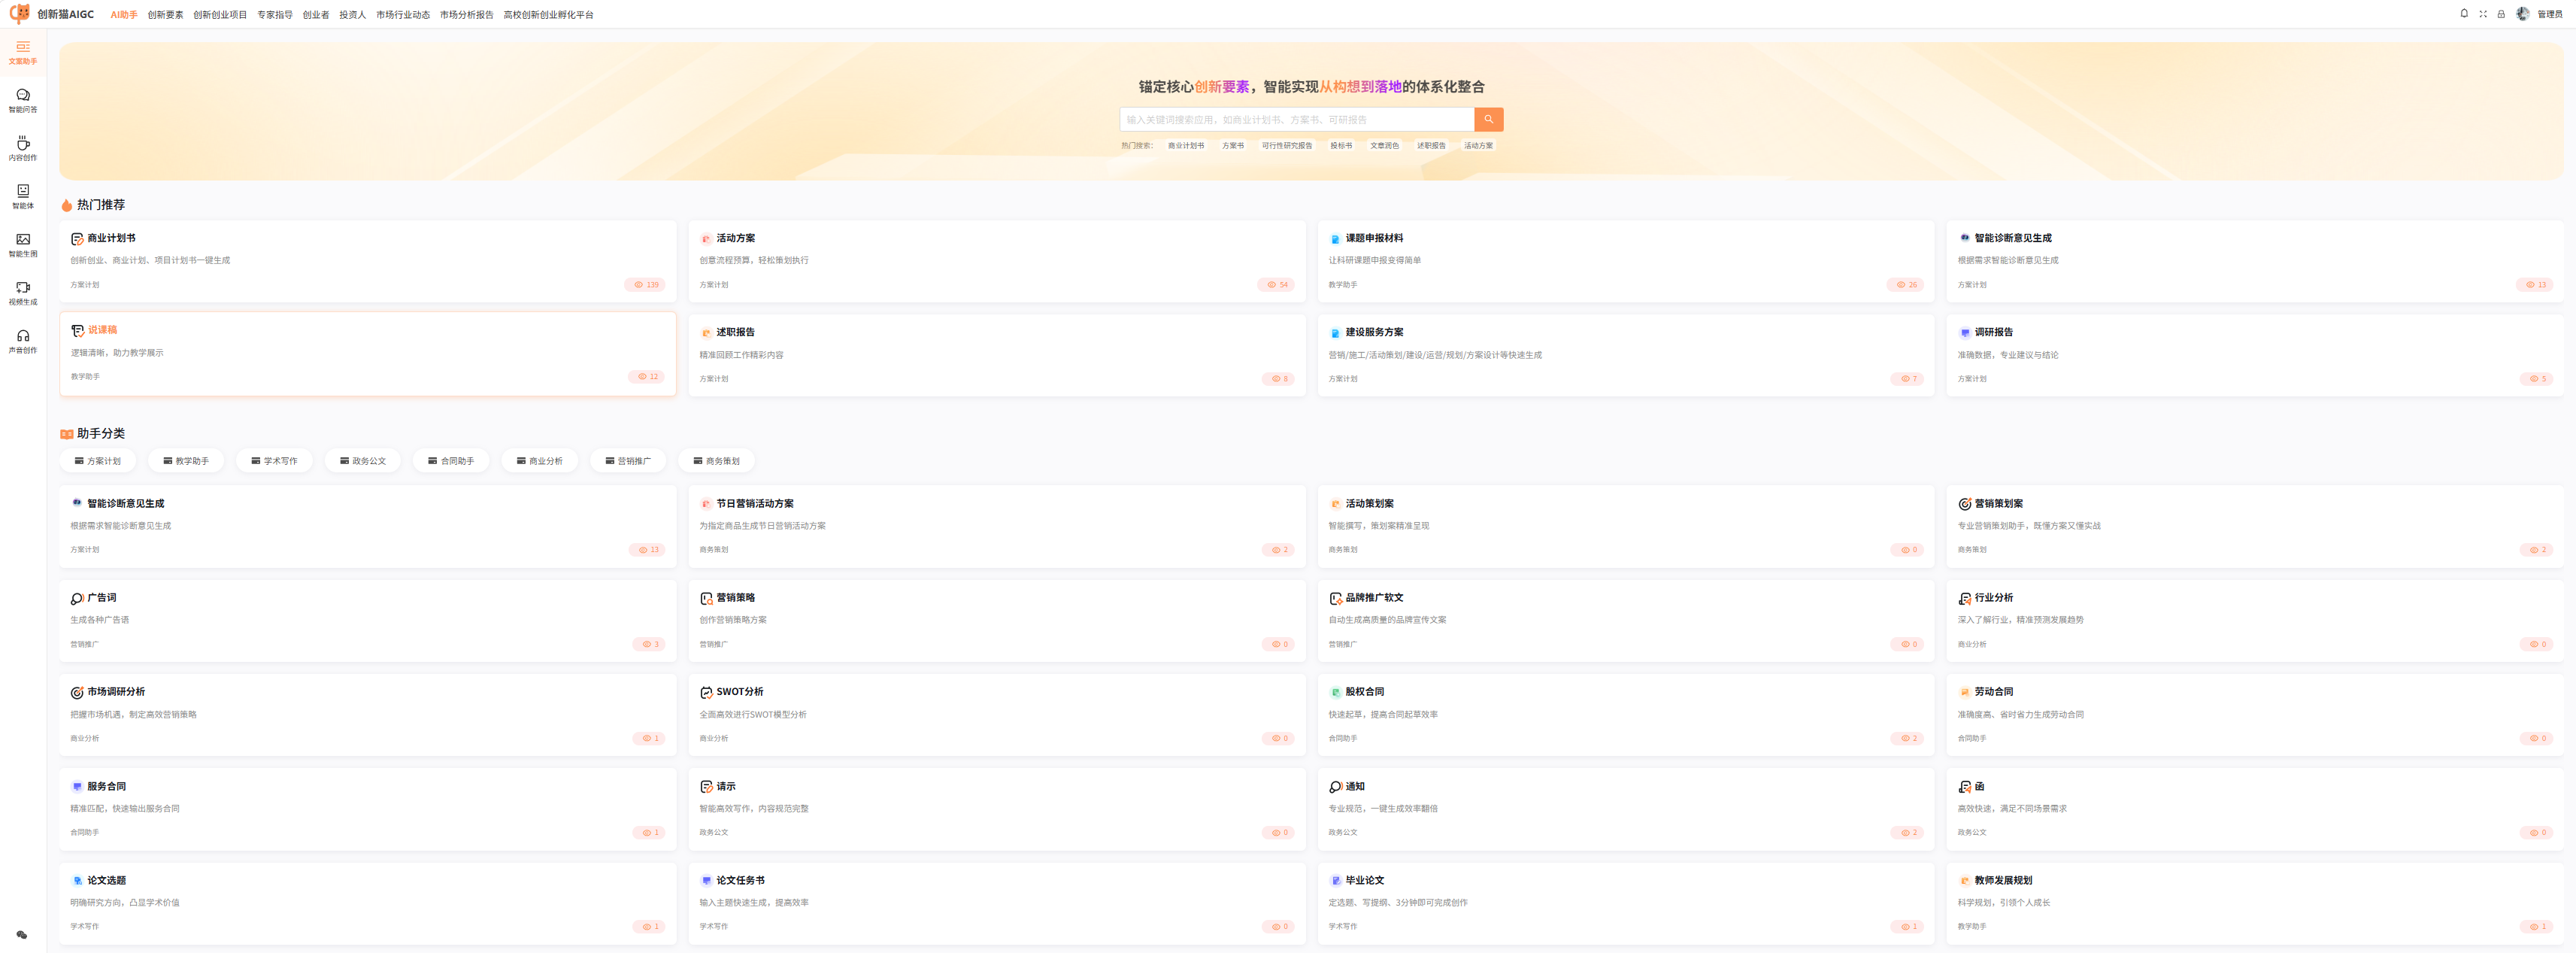
Task: Open the 智能生图 sidebar icon
Action: coord(23,244)
